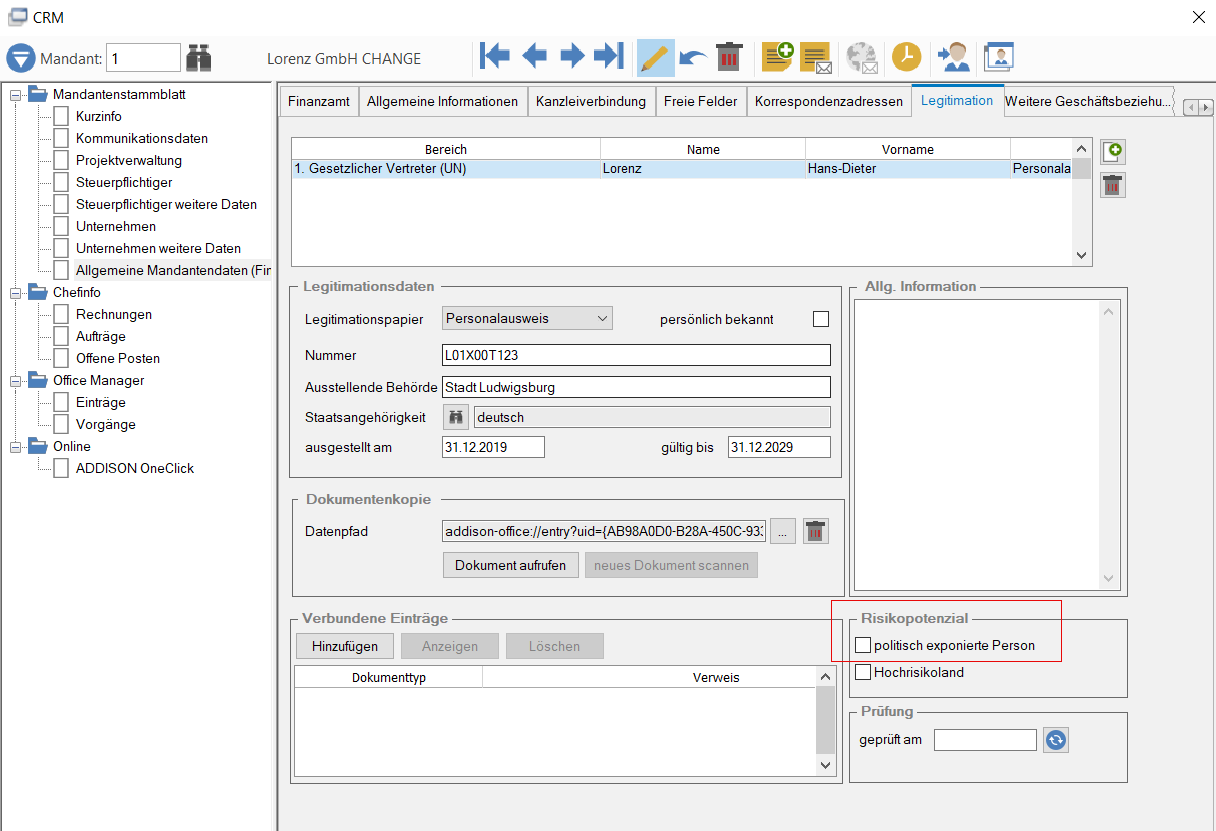Select Gesetzlicher Vertreter Lorenz table row
The image size is (1216, 831).
point(681,169)
